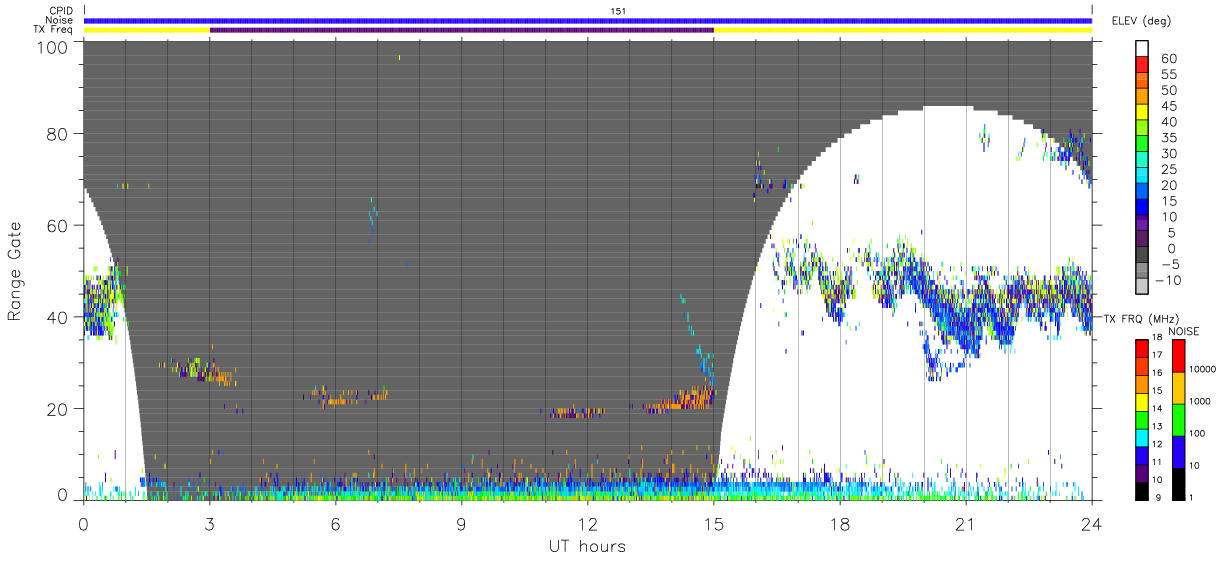Click the 80 tick label on Range Gate axis

tap(56, 134)
